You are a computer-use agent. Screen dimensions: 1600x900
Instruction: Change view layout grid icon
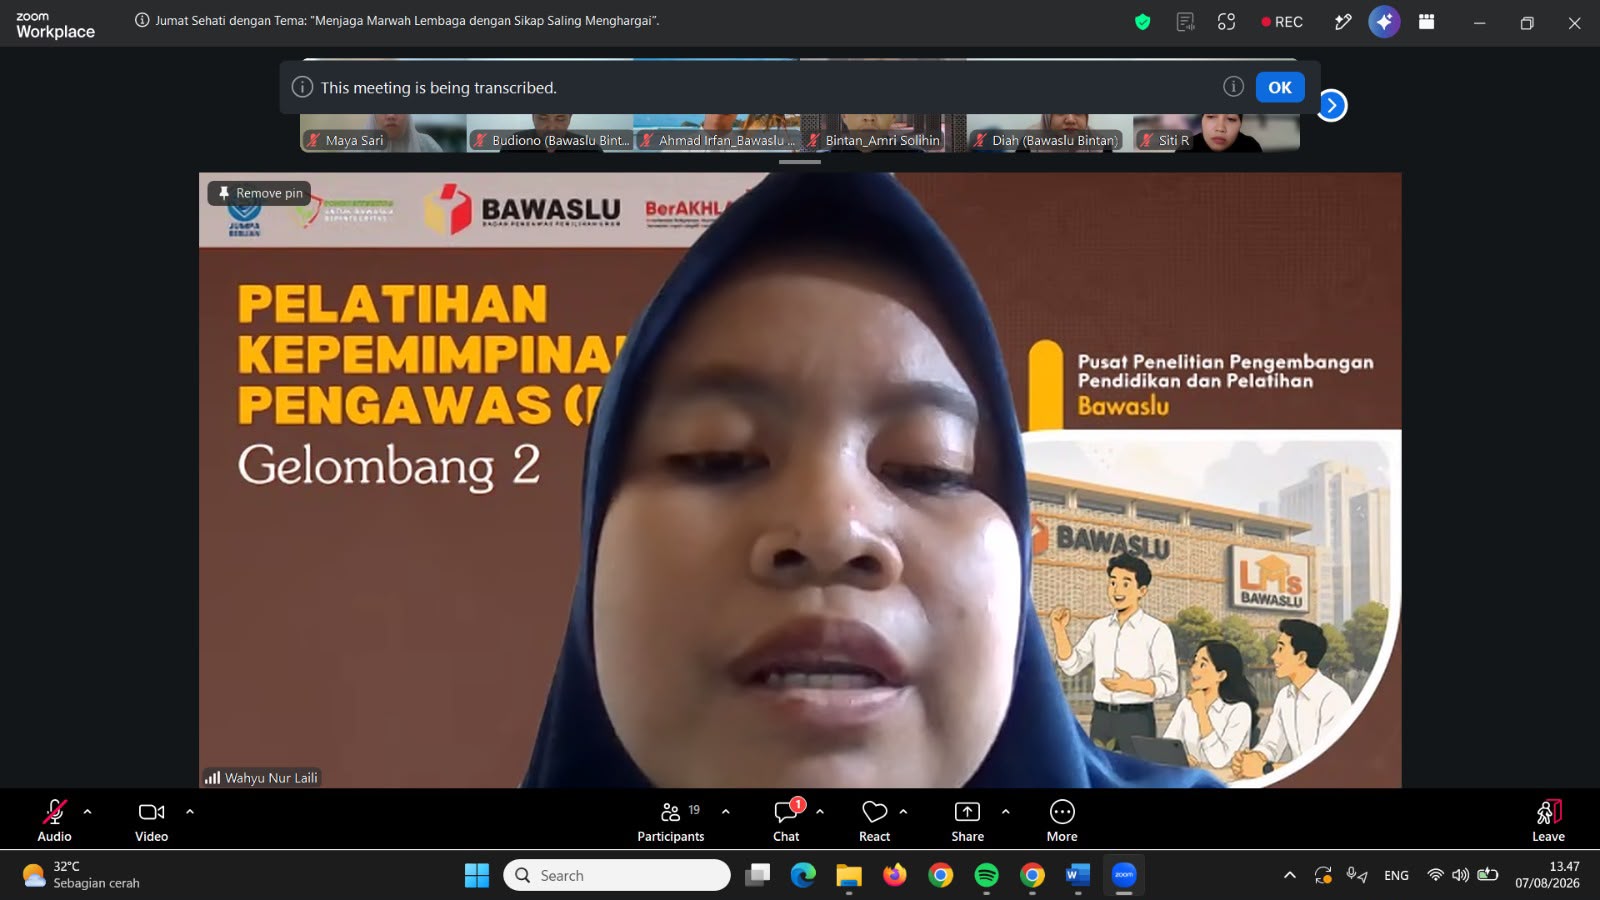click(x=1426, y=22)
